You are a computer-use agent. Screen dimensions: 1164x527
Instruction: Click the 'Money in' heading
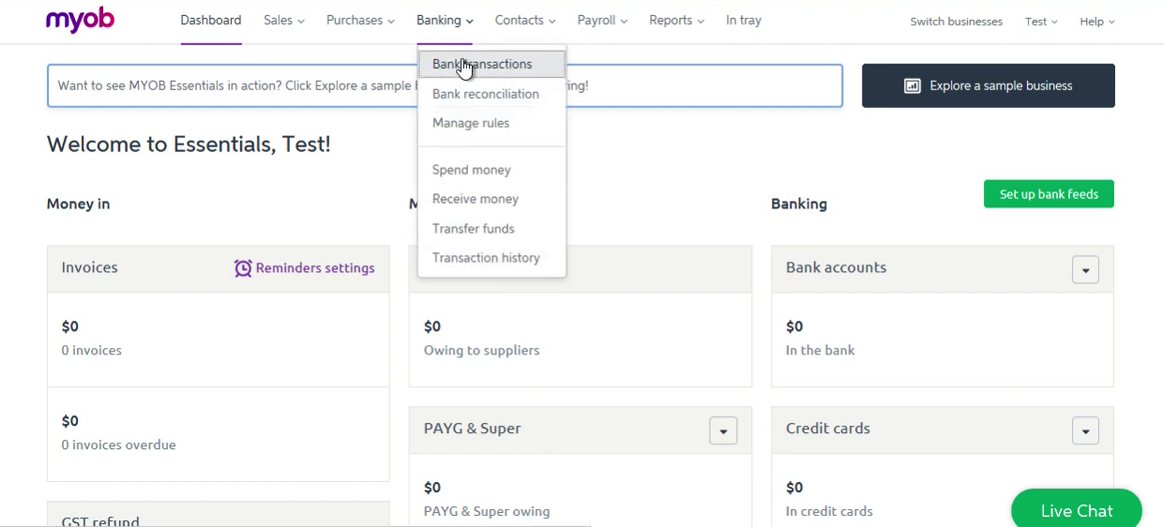(78, 203)
